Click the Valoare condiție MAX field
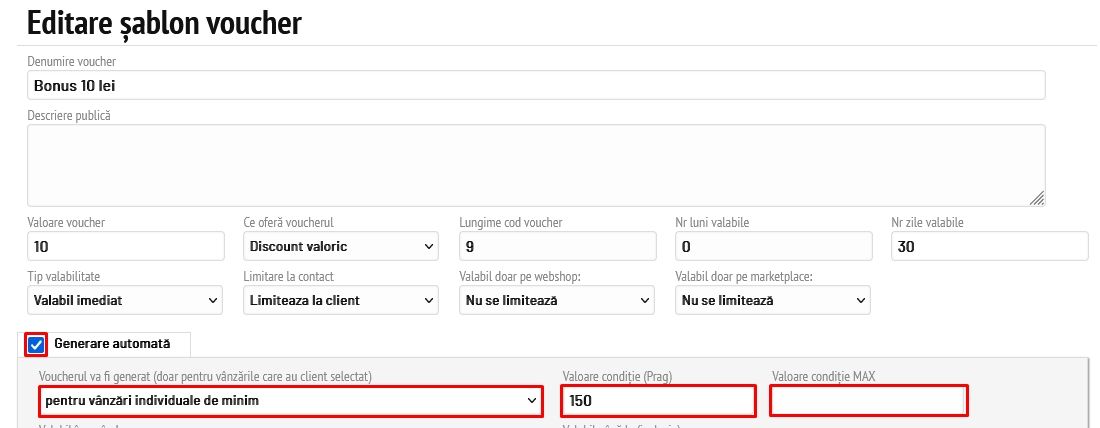This screenshot has width=1100, height=428. coord(868,401)
